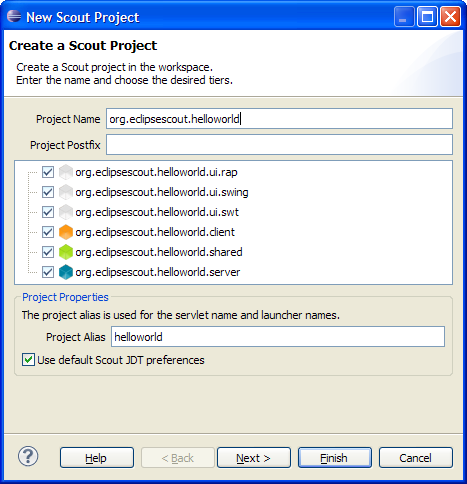Click the grey cube icon for ui.swing bundle

(x=66, y=192)
